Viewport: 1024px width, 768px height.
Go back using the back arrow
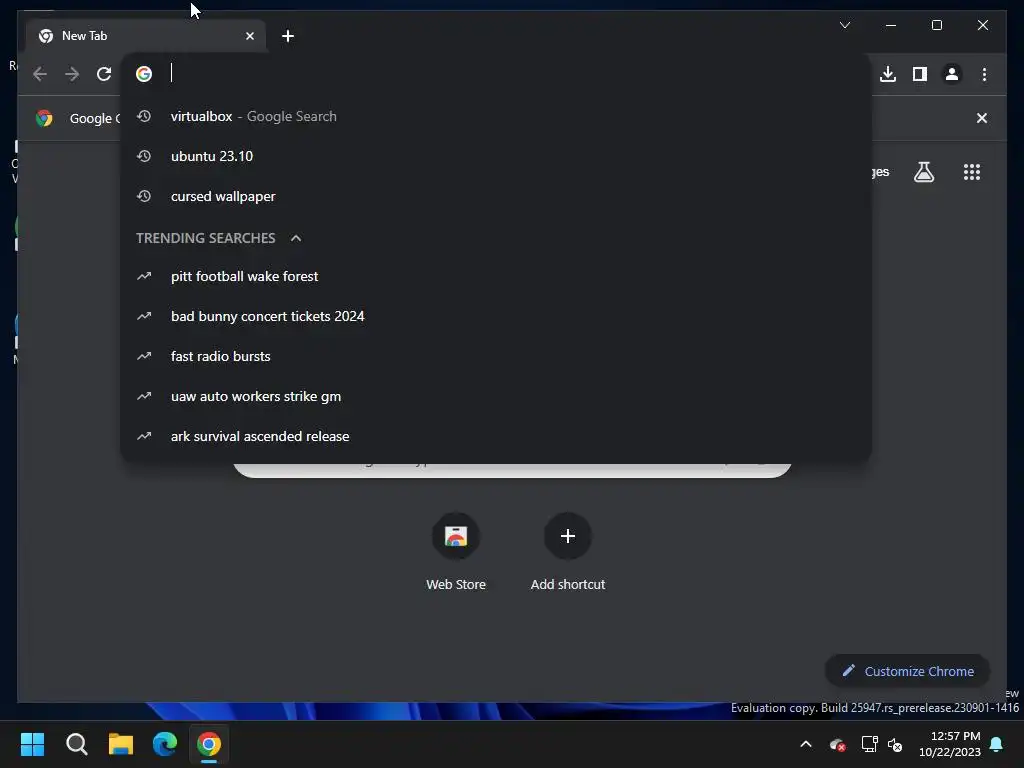[40, 74]
